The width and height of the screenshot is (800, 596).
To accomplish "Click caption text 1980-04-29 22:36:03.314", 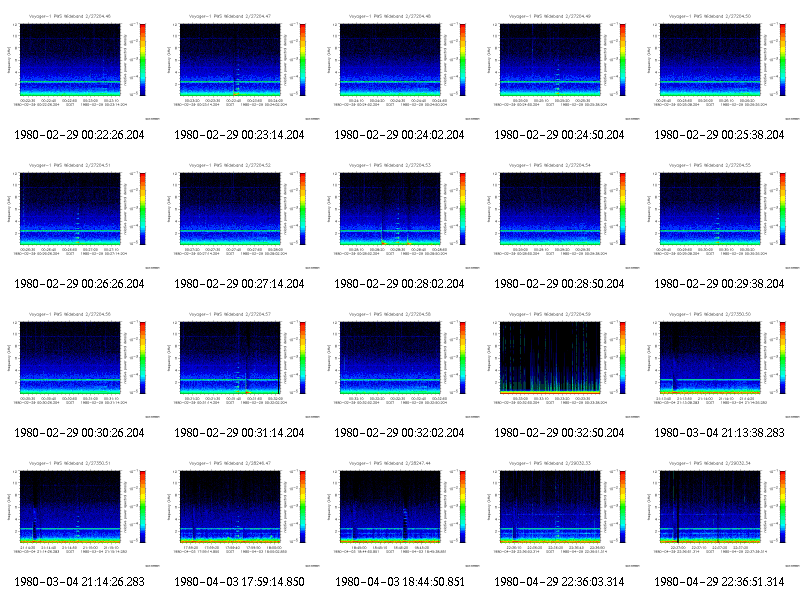I will [560, 582].
